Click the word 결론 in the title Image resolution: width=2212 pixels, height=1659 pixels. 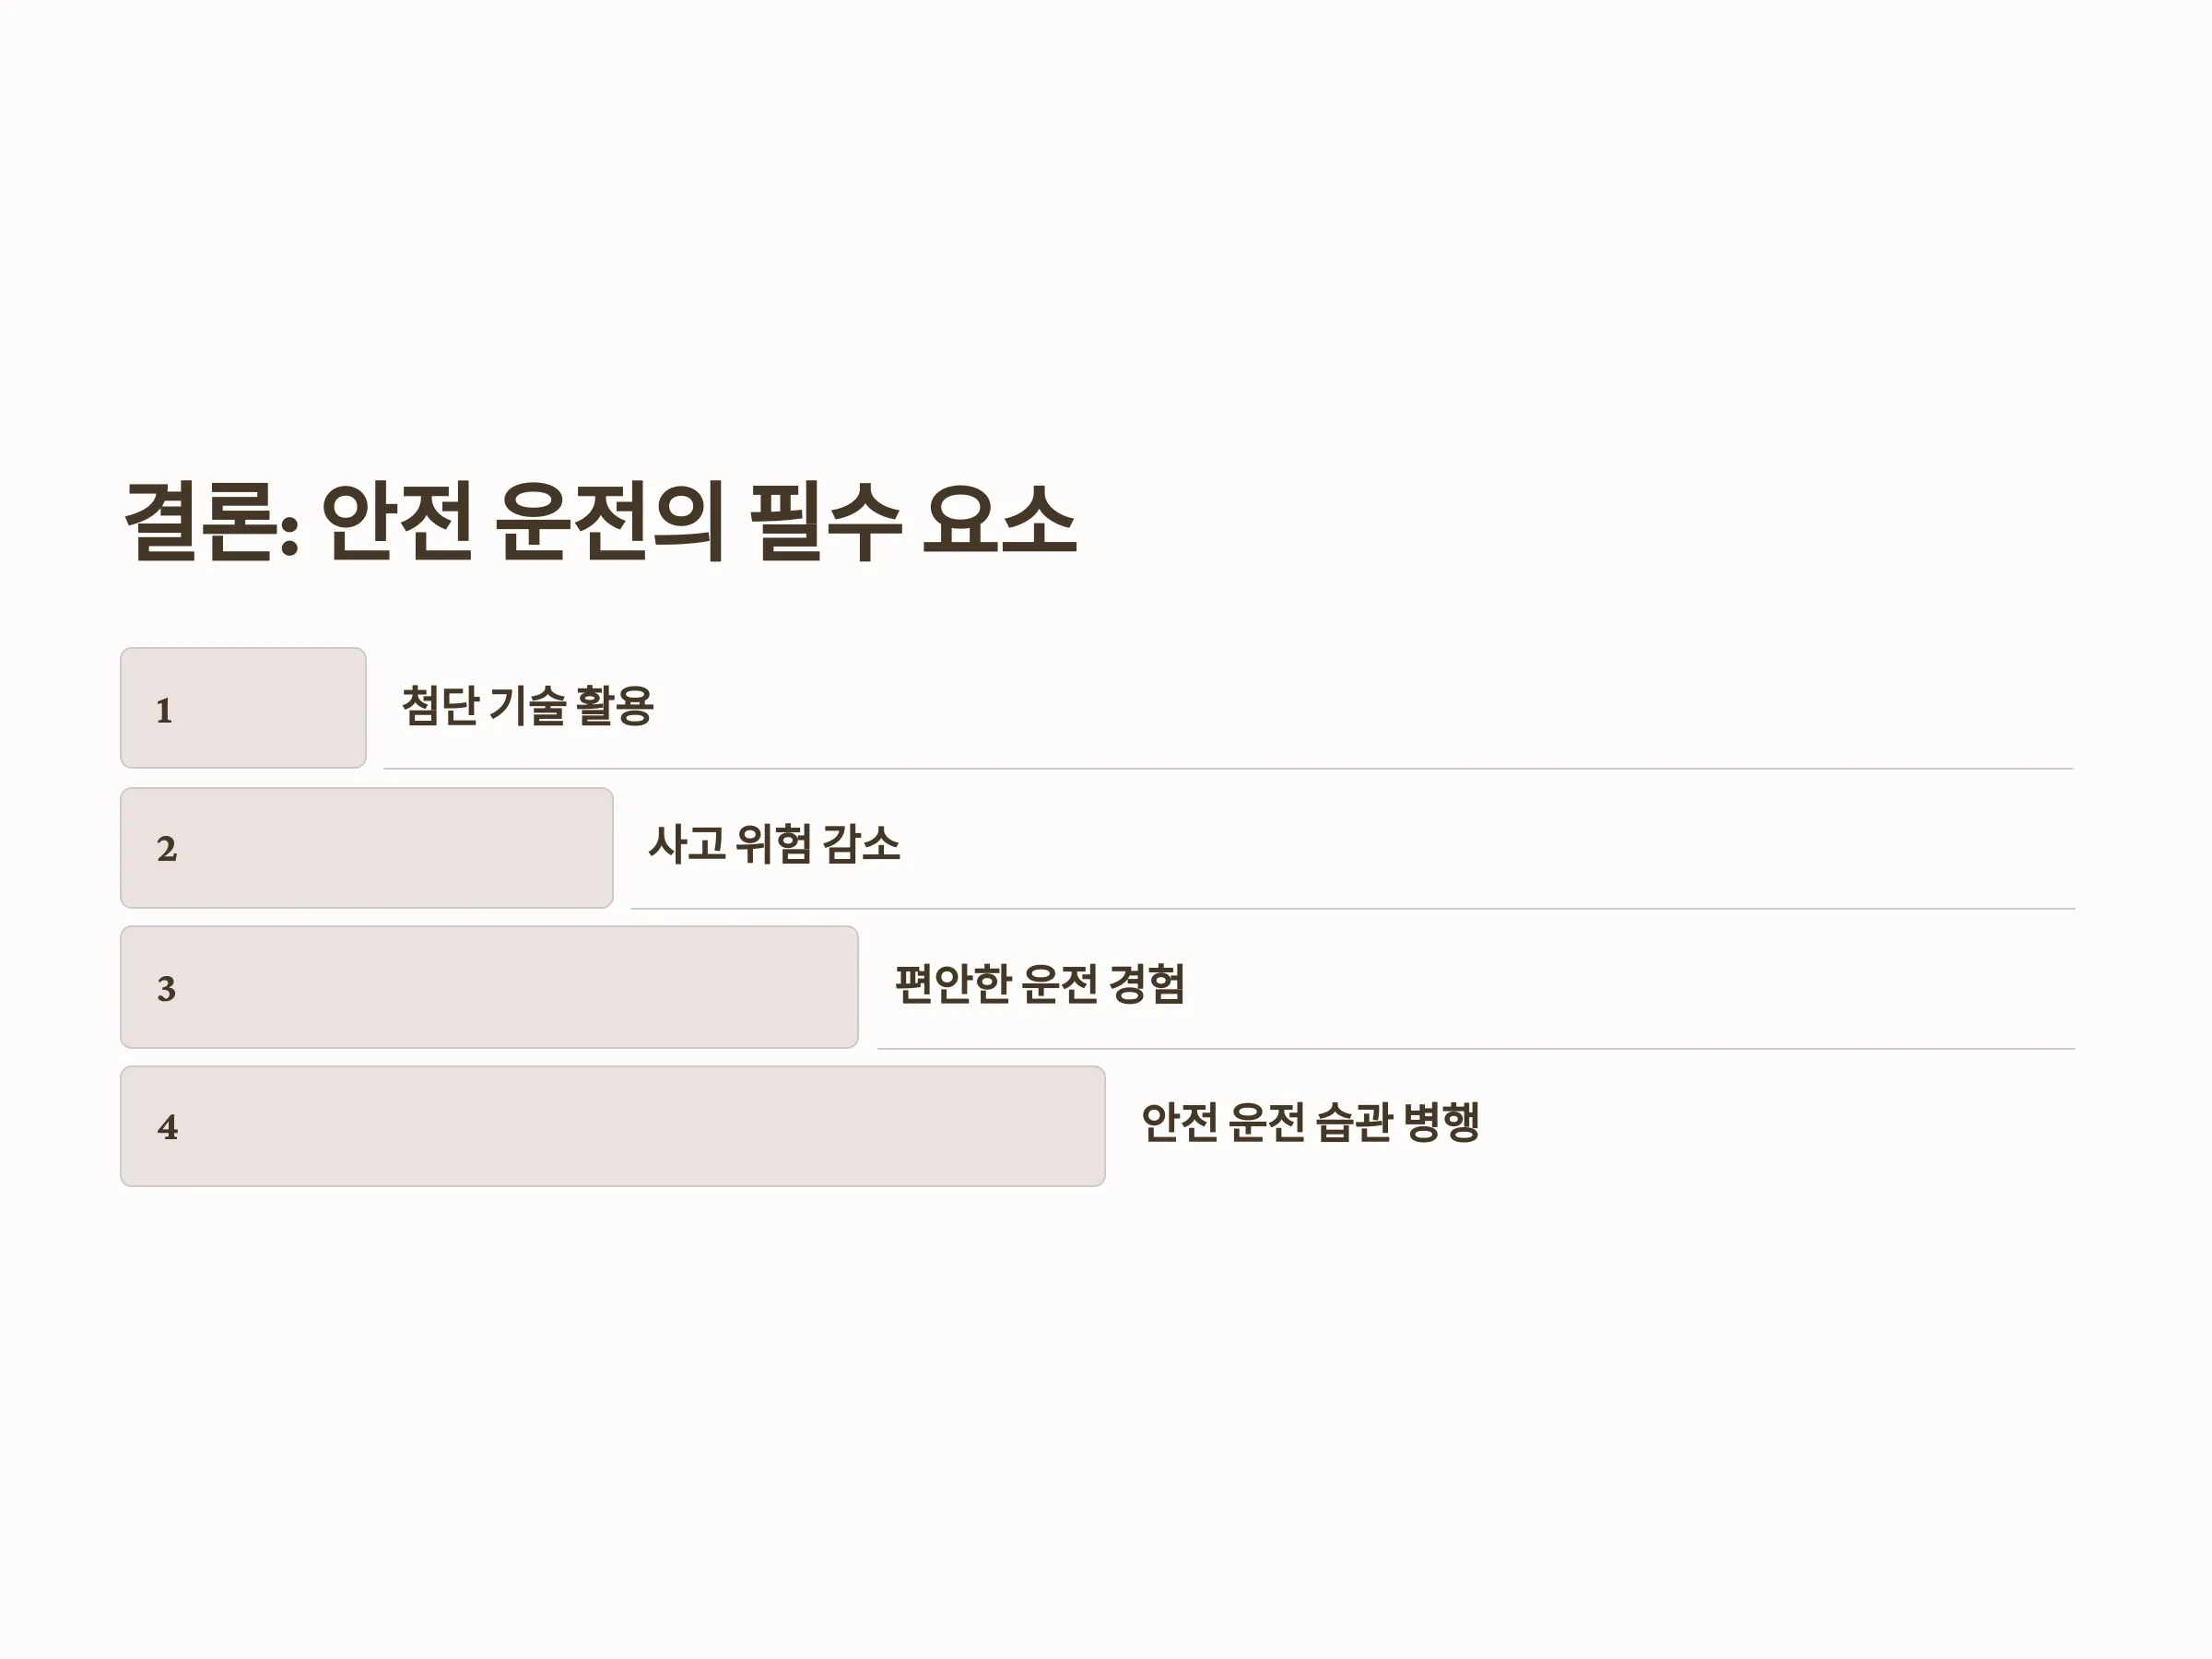(200, 521)
